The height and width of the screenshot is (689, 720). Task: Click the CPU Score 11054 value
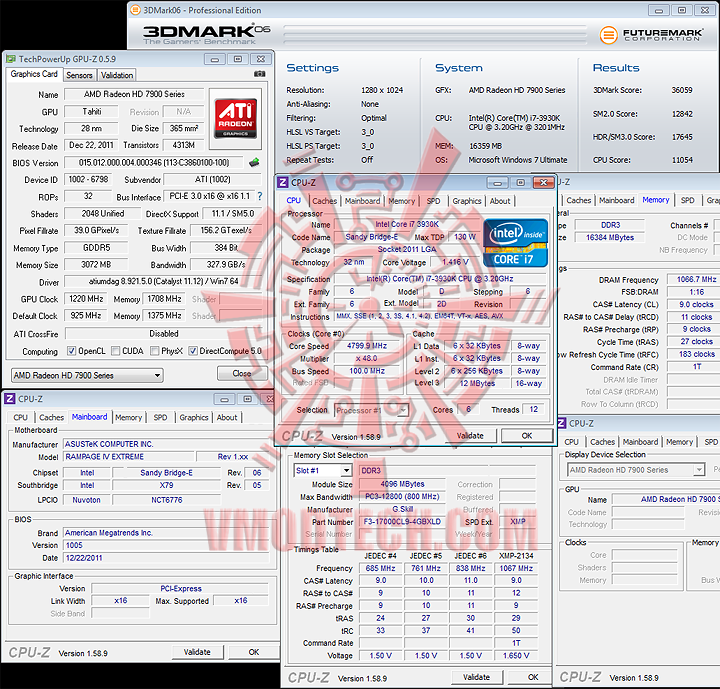click(x=682, y=160)
